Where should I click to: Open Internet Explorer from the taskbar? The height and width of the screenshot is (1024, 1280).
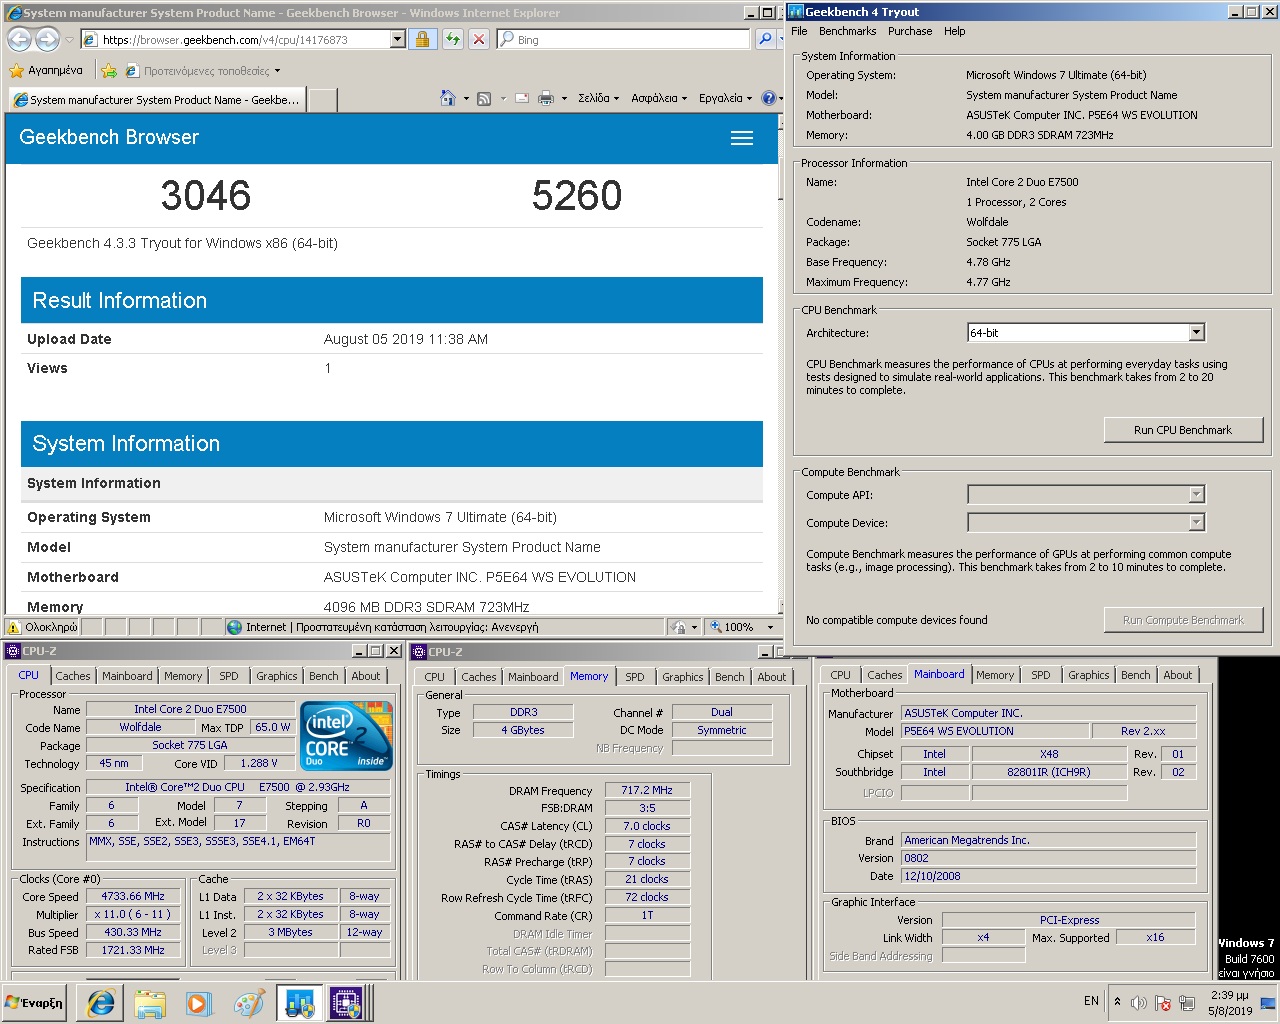(x=101, y=1003)
